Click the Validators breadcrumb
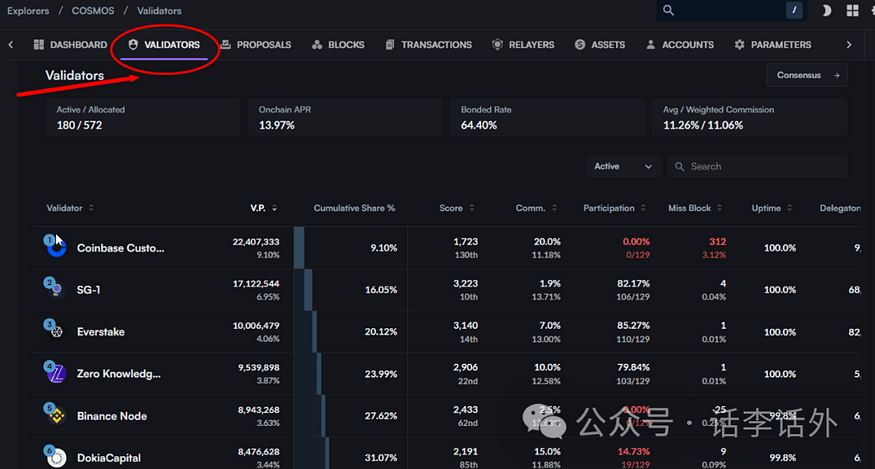Viewport: 875px width, 469px height. click(159, 11)
